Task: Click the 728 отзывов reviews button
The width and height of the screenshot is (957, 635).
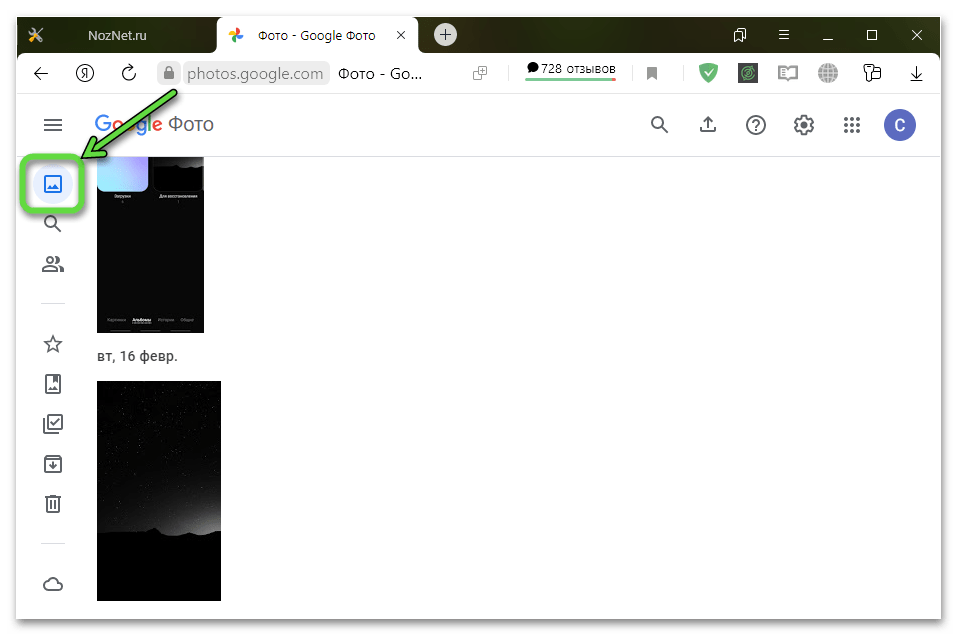Action: pyautogui.click(x=571, y=70)
